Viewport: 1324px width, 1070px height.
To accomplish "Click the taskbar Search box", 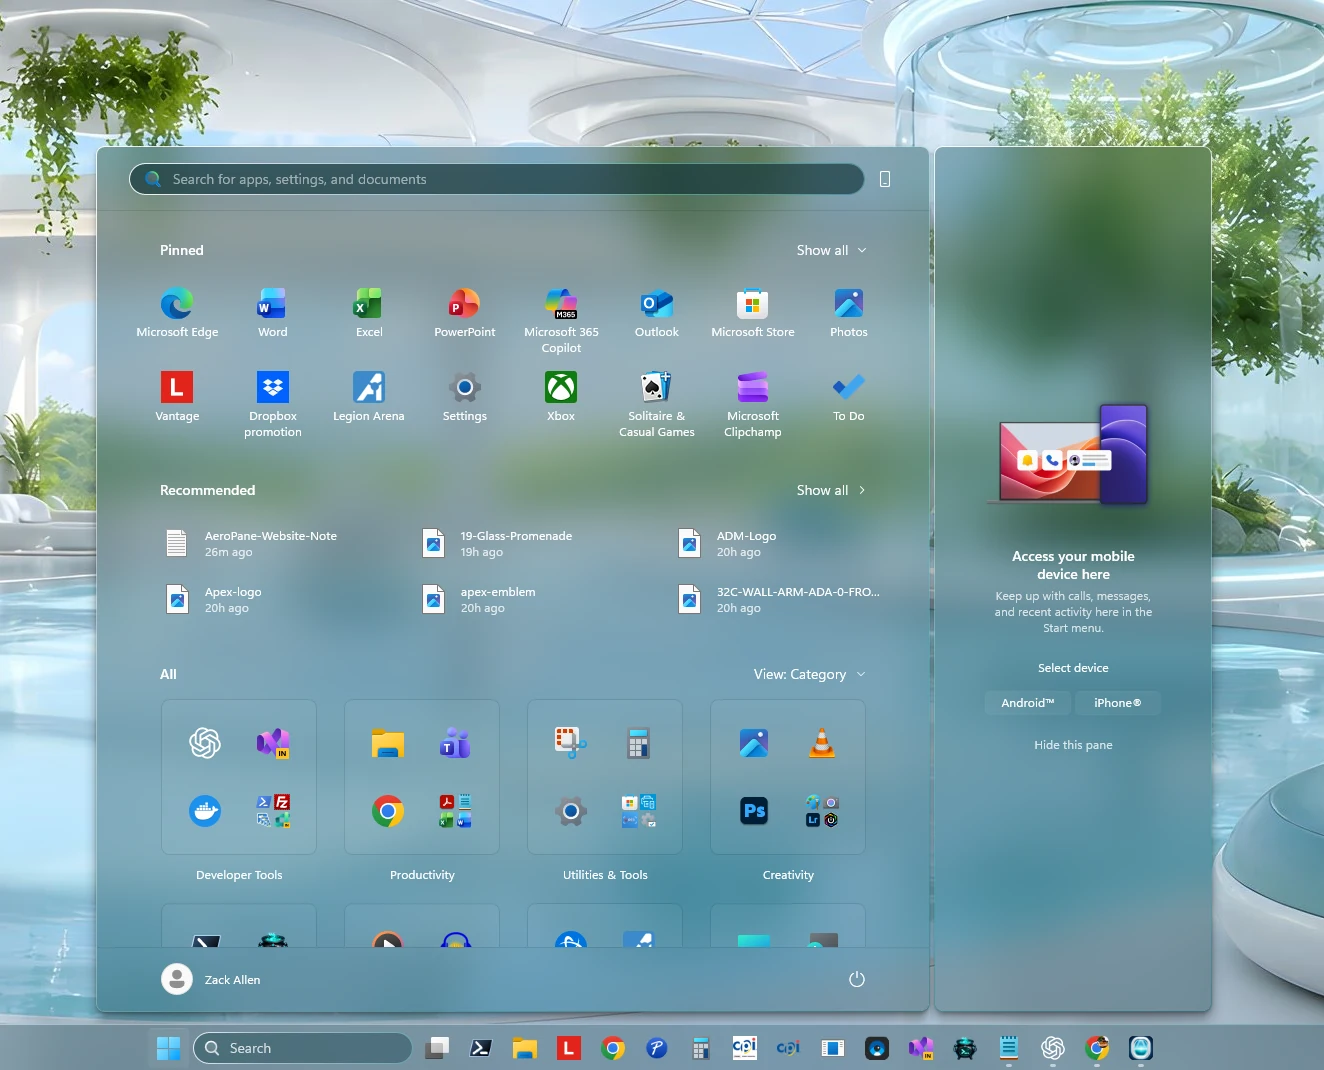I will 303,1048.
